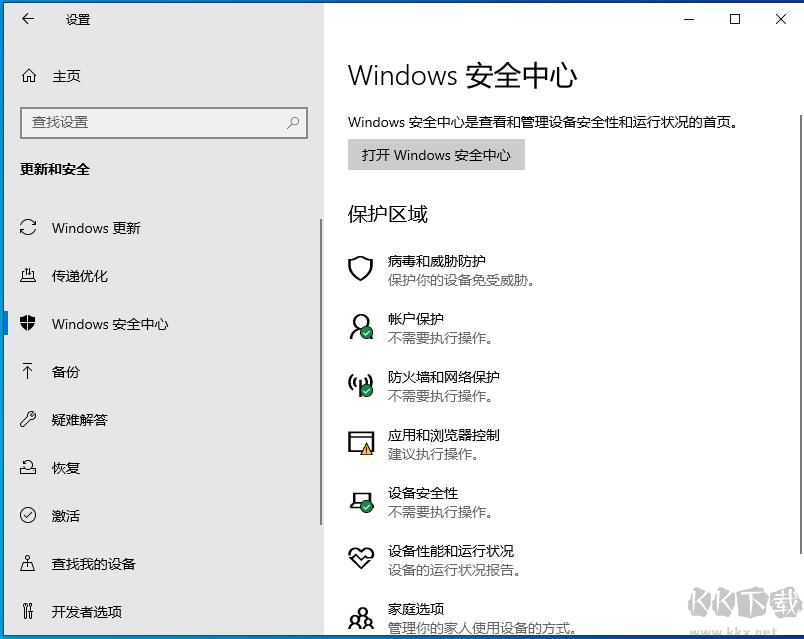Viewport: 804px width, 639px height.
Task: Click the 保护区域 heading
Action: click(388, 214)
